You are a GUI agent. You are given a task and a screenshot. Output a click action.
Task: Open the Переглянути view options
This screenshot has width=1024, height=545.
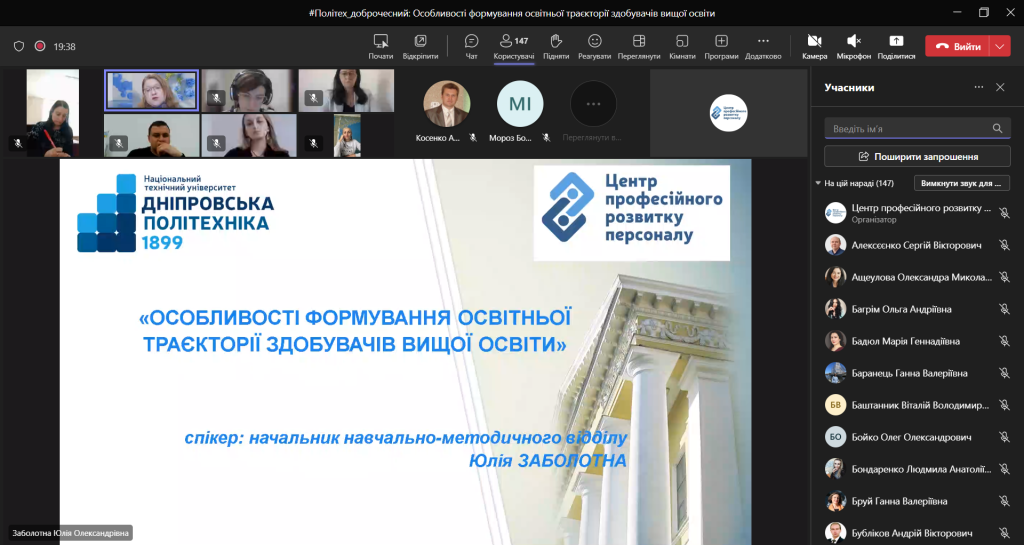tap(639, 46)
